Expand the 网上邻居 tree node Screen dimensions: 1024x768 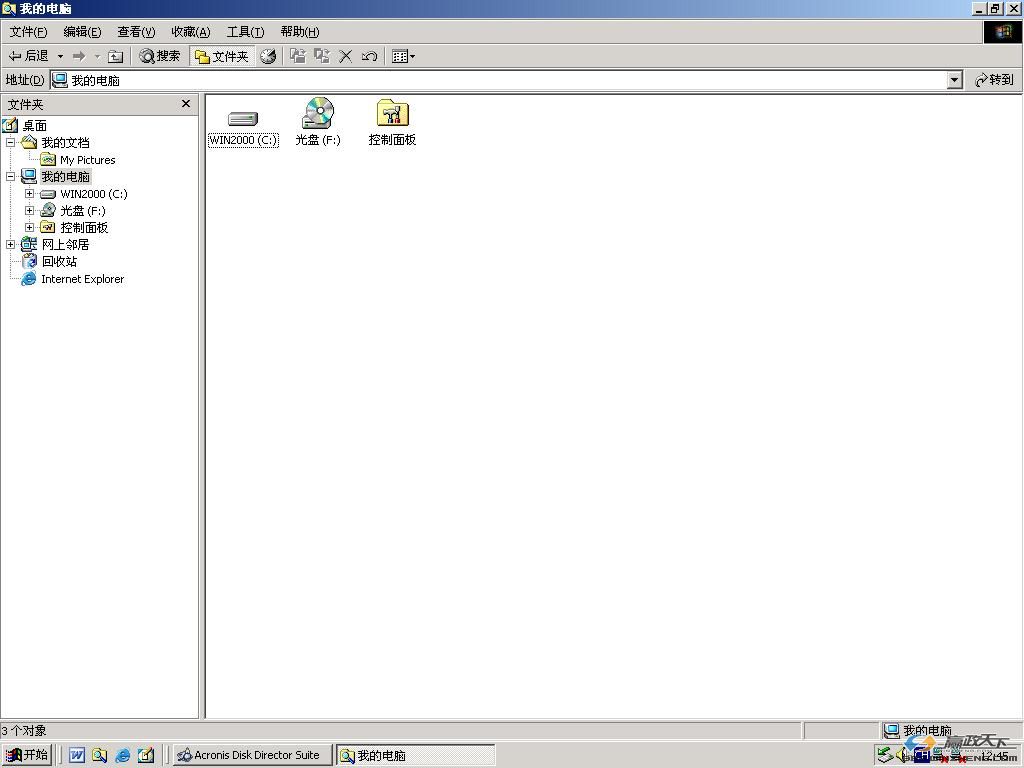coord(10,244)
